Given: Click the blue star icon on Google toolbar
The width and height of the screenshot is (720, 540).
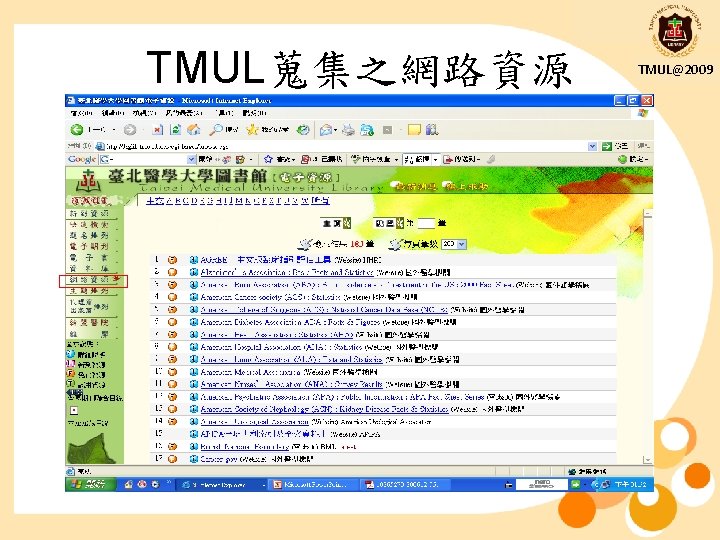Looking at the screenshot, I should coord(268,159).
